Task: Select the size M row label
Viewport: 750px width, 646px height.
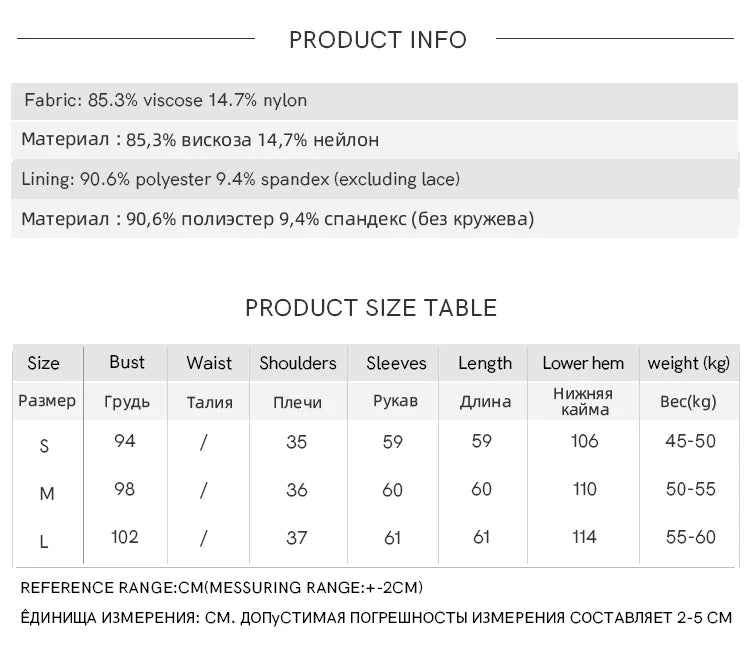Action: (46, 493)
